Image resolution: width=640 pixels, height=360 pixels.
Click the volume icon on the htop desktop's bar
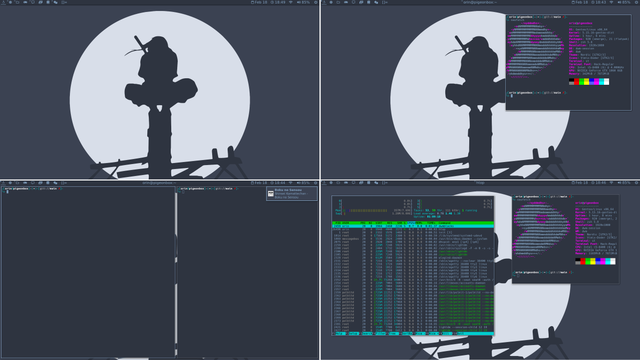620,183
